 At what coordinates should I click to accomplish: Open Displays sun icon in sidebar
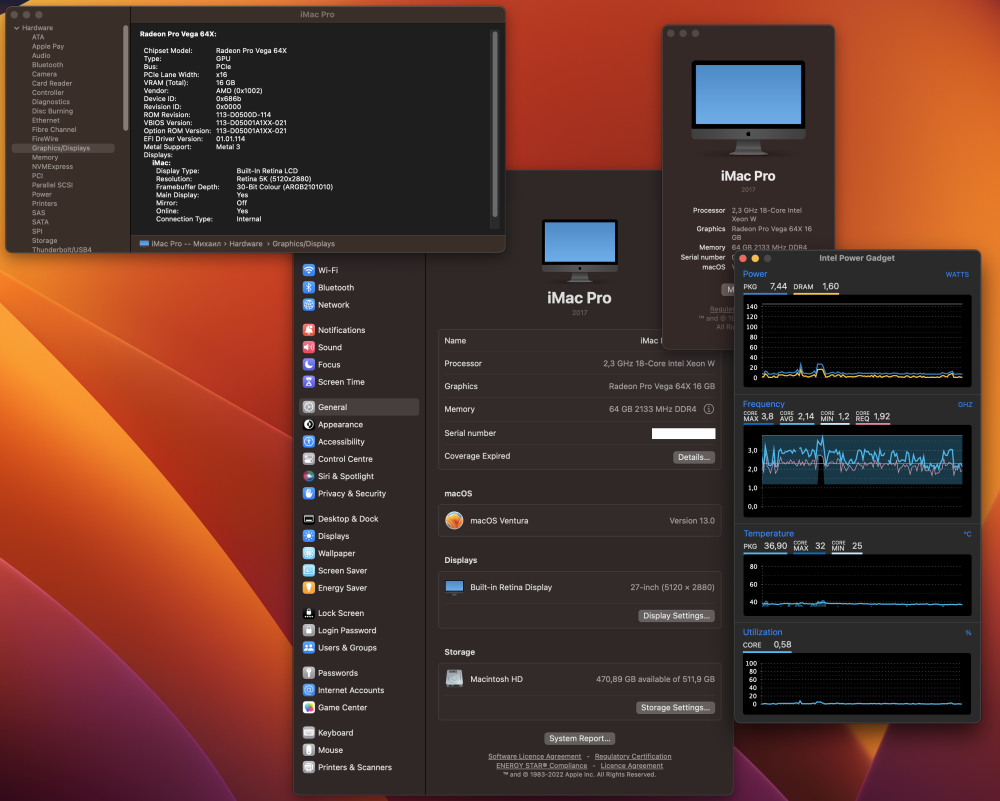pyautogui.click(x=309, y=536)
